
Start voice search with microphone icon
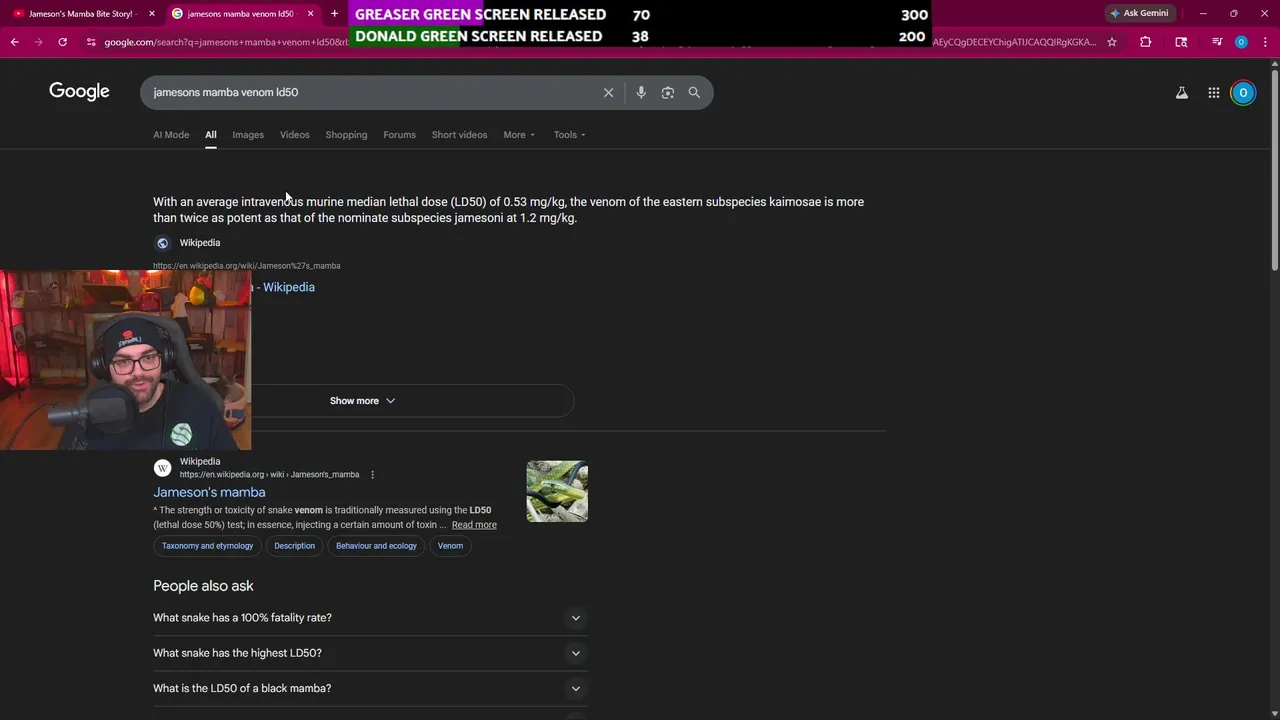coord(641,92)
